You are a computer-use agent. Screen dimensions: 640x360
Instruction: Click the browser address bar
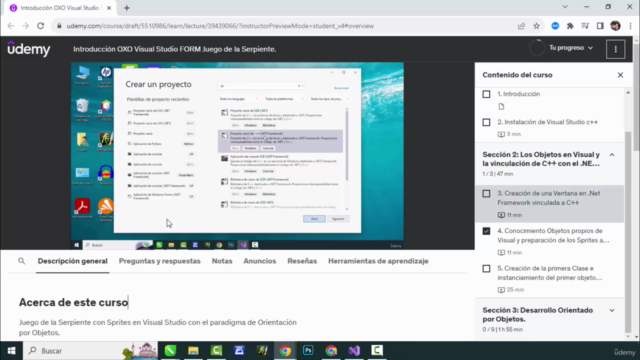click(286, 26)
